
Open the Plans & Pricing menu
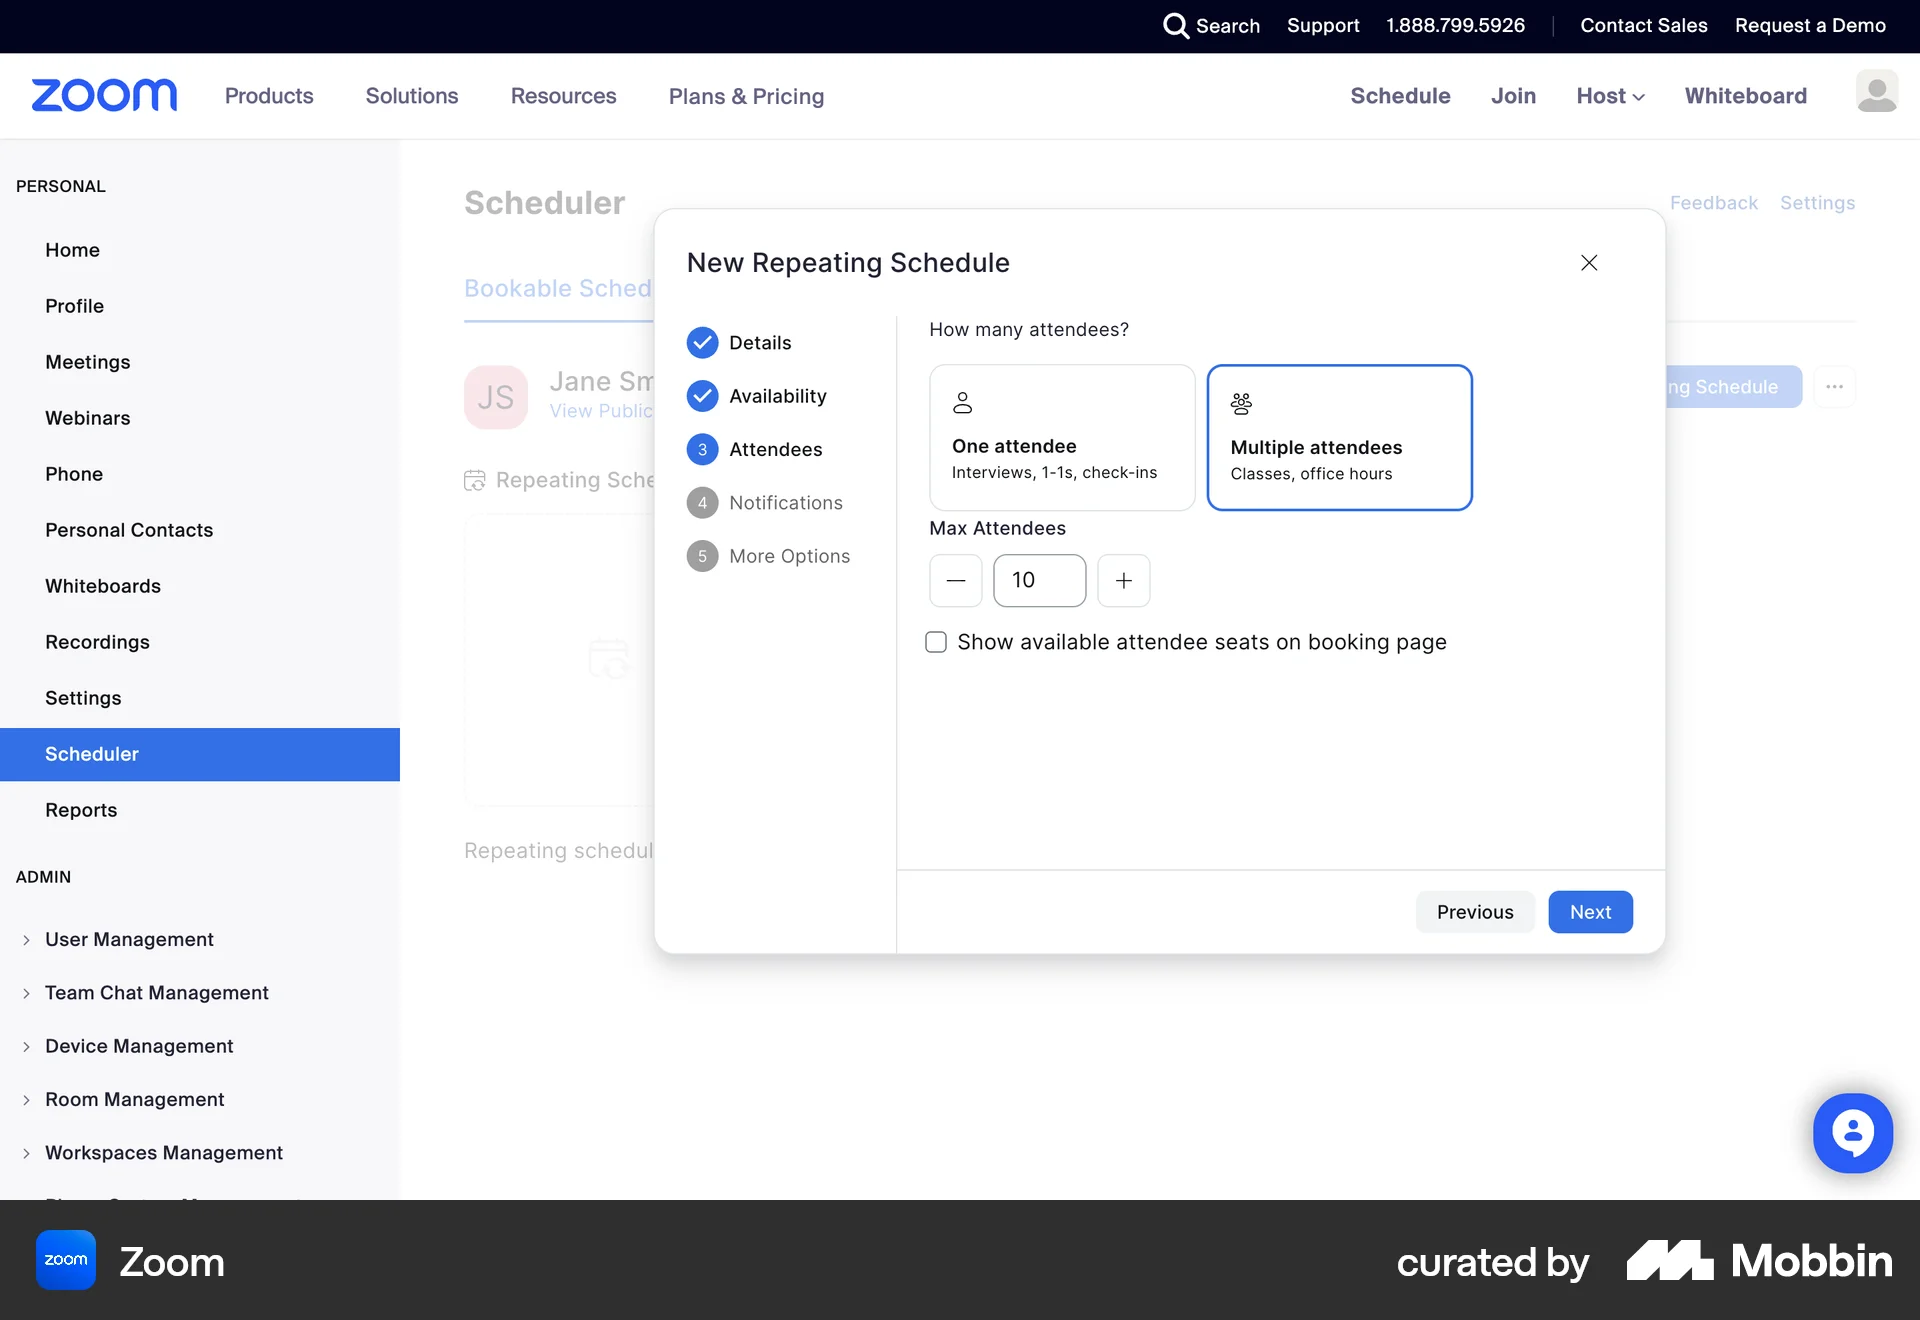pos(746,95)
